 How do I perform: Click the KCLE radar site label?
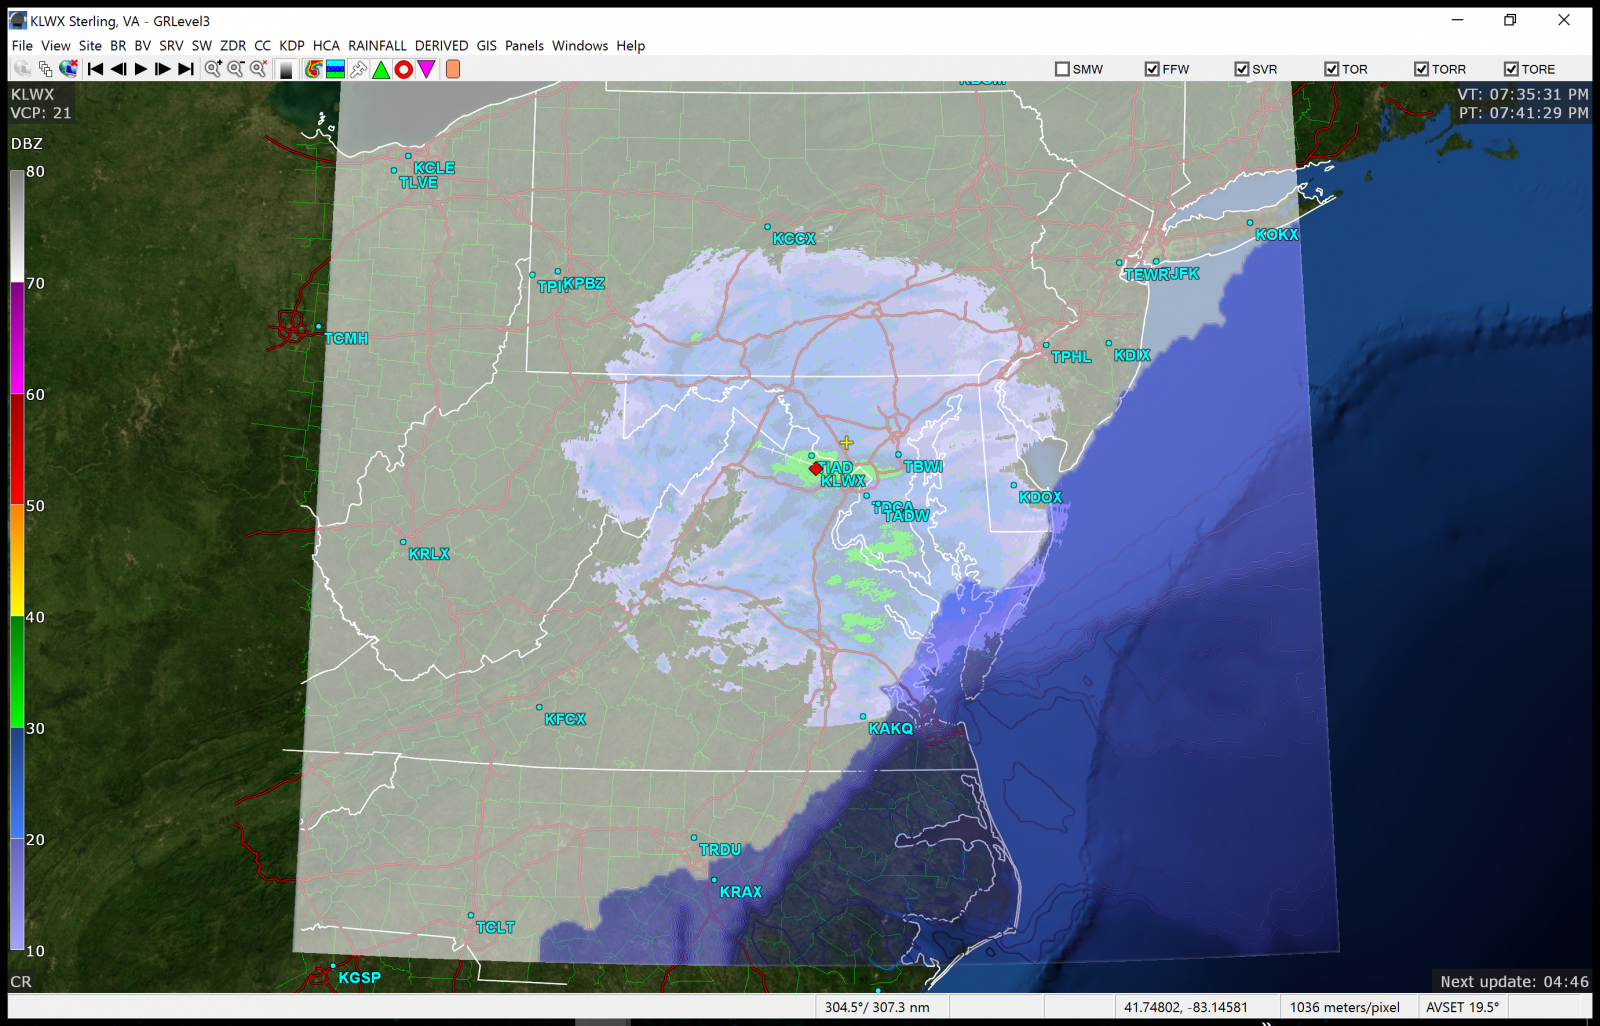pyautogui.click(x=434, y=168)
